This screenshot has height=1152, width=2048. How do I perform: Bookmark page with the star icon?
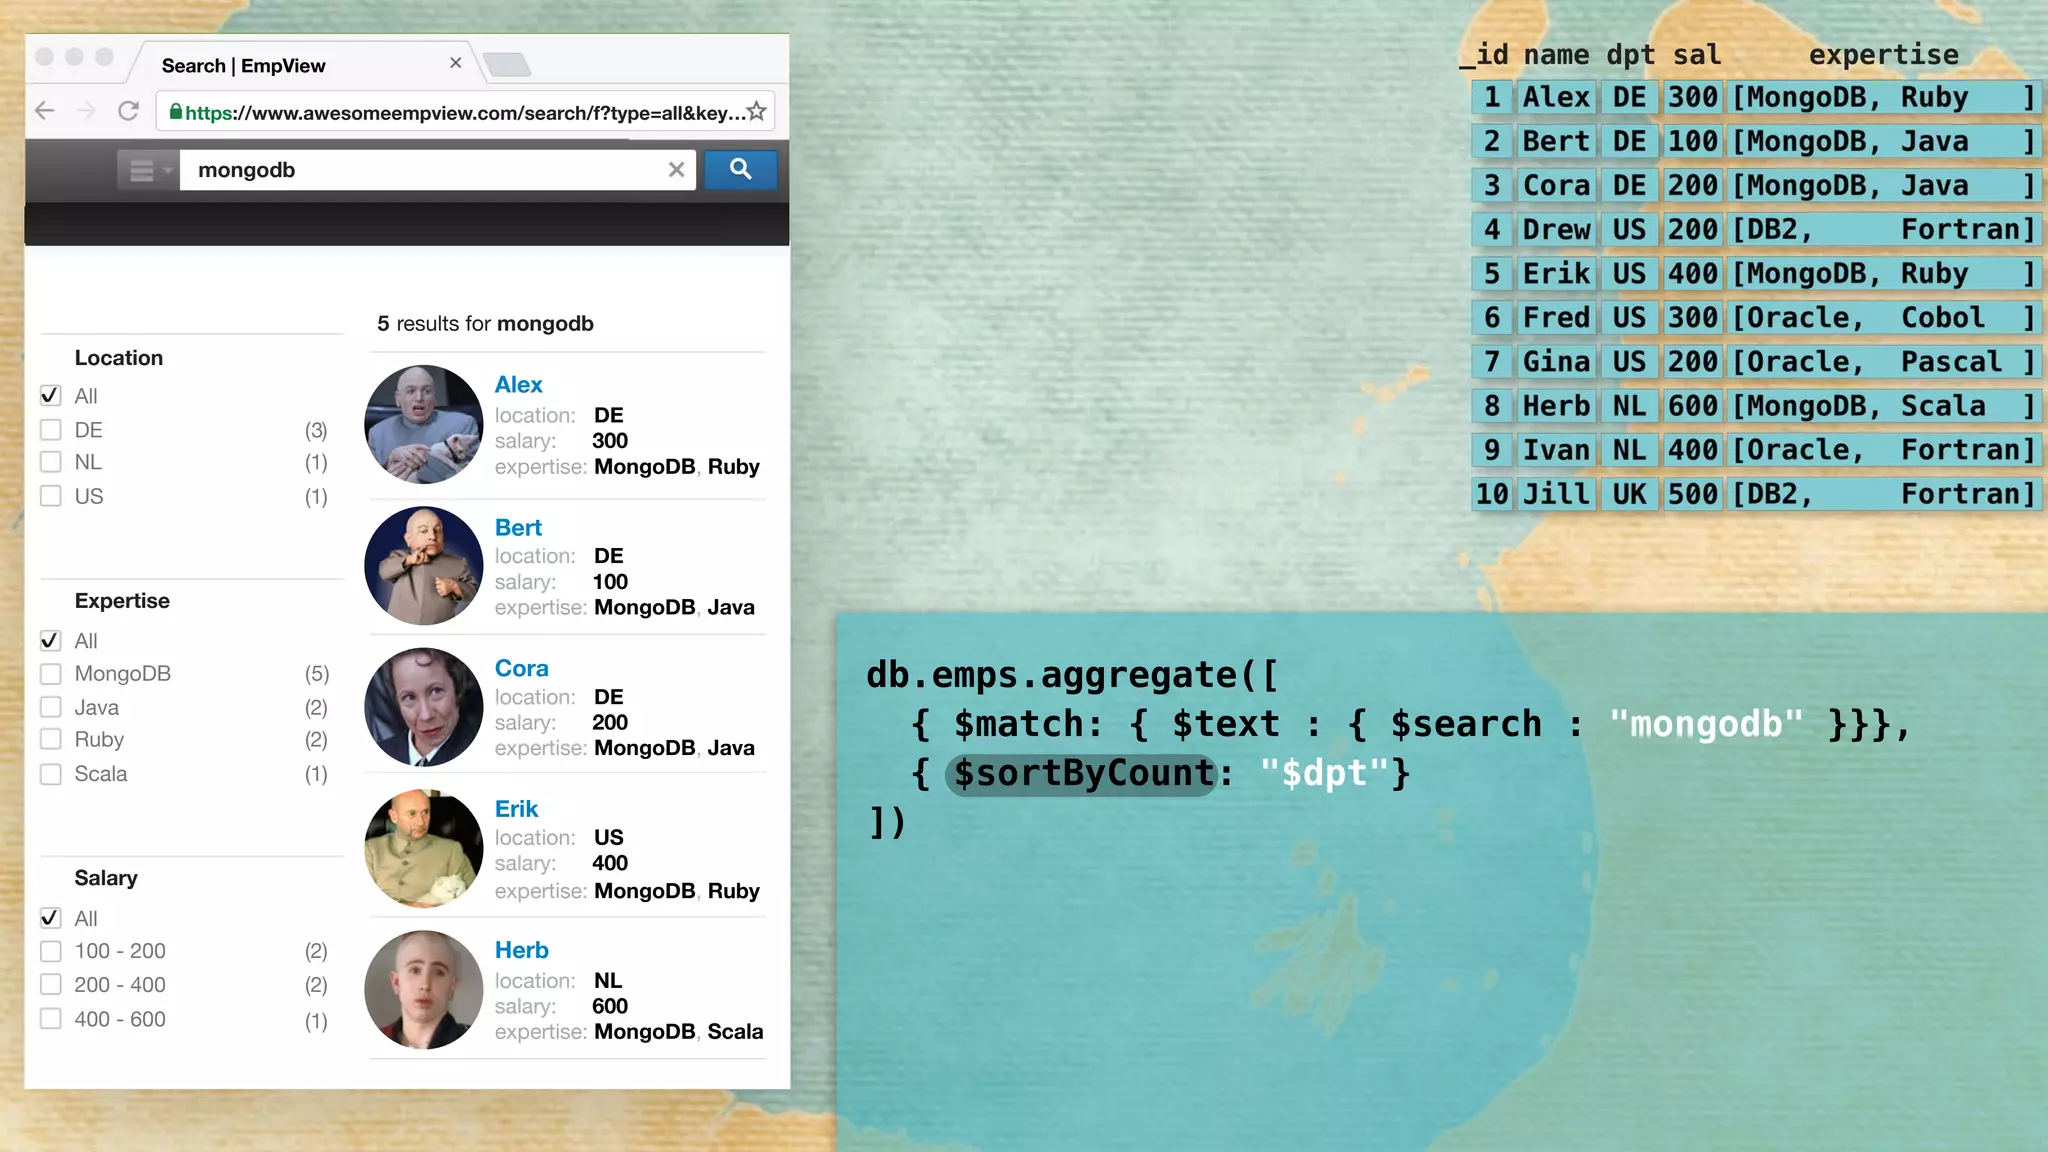tap(757, 112)
